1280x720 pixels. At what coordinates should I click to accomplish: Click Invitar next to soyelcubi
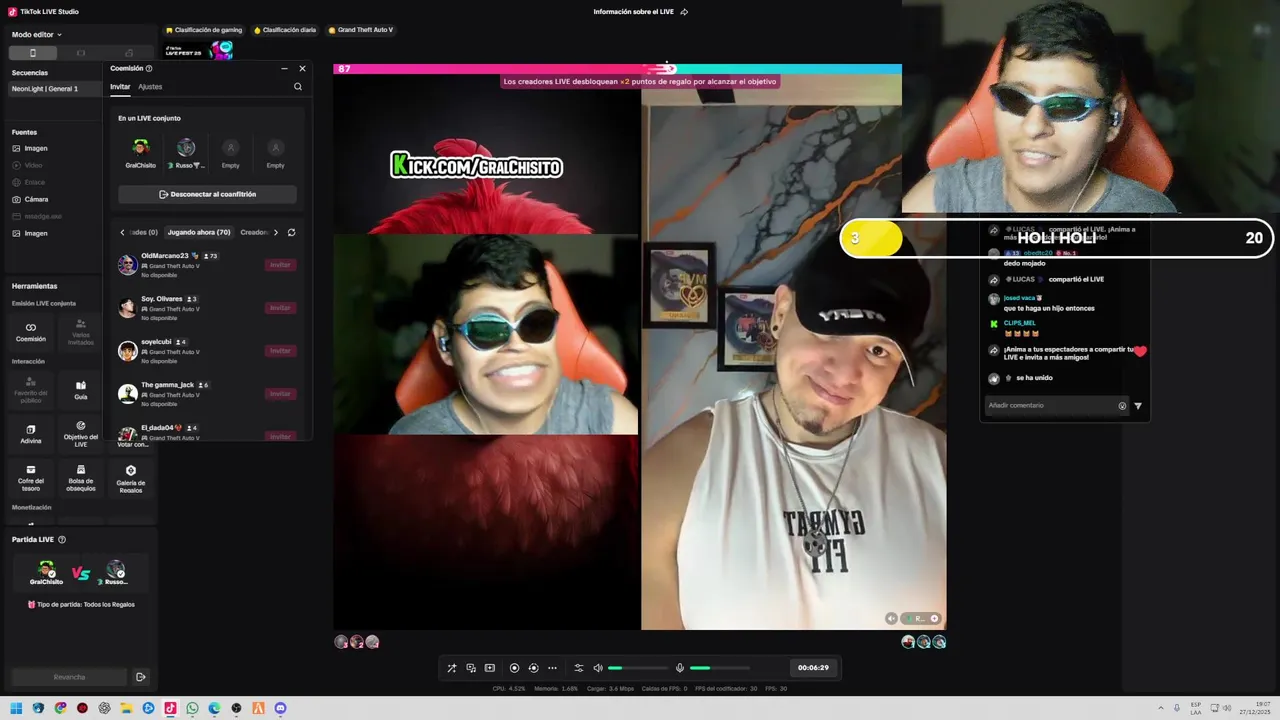280,351
